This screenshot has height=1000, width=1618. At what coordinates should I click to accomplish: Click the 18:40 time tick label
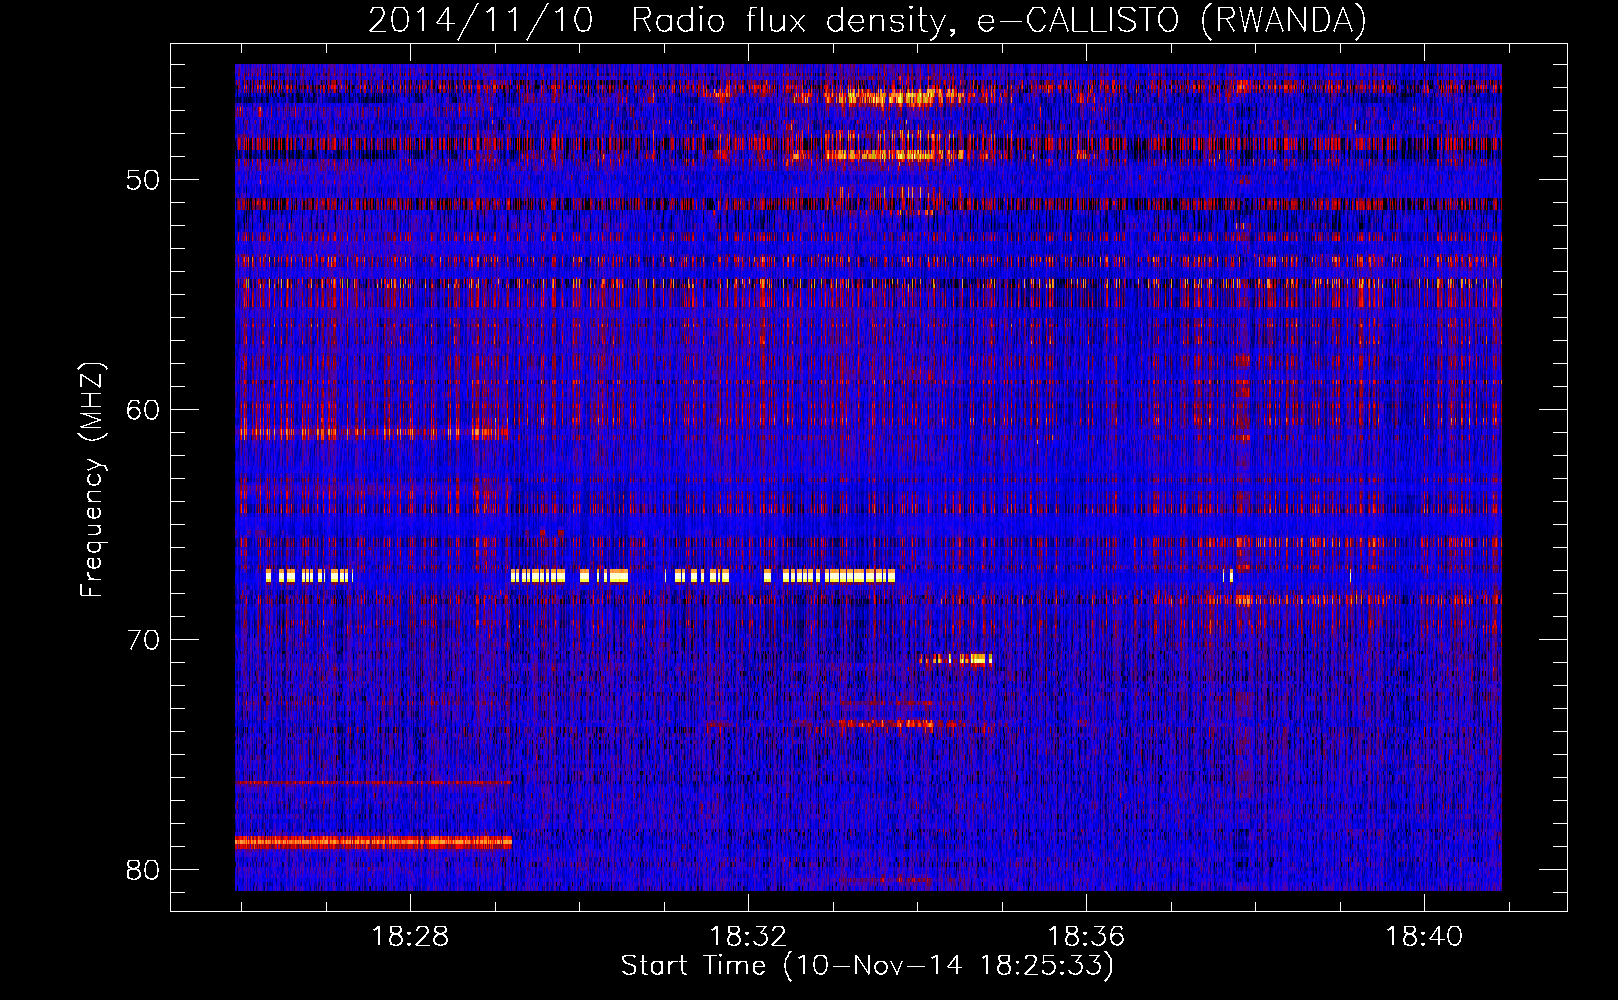1424,937
